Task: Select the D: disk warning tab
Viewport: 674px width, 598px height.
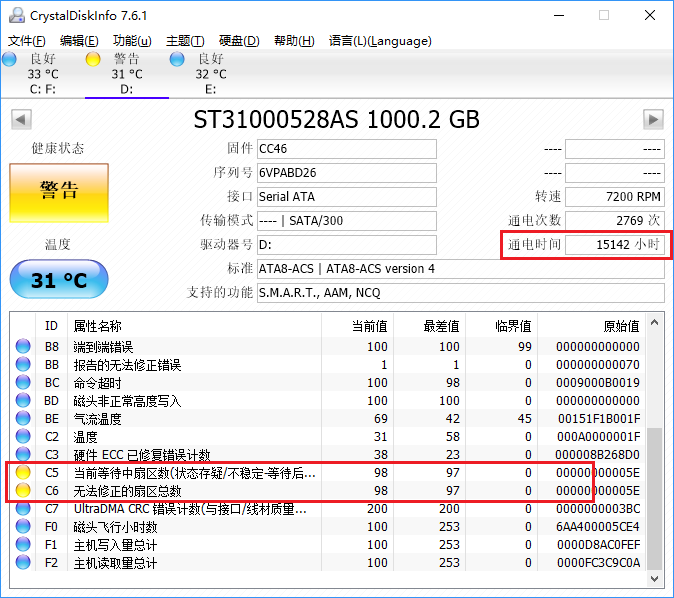Action: coord(127,74)
